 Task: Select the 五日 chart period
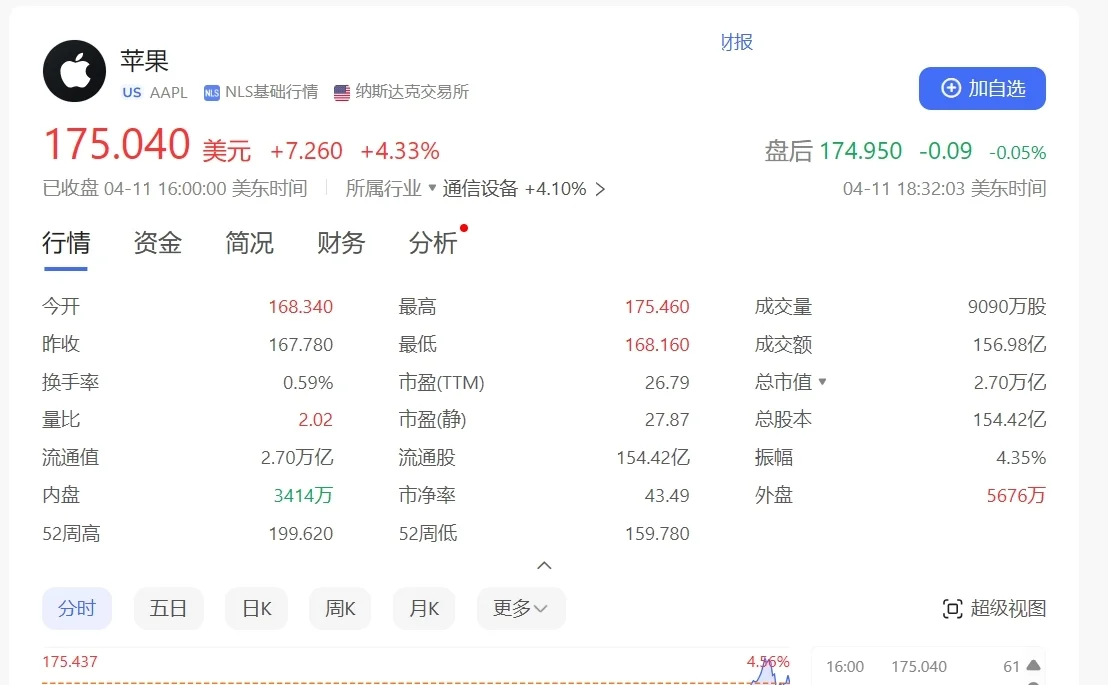pos(168,608)
